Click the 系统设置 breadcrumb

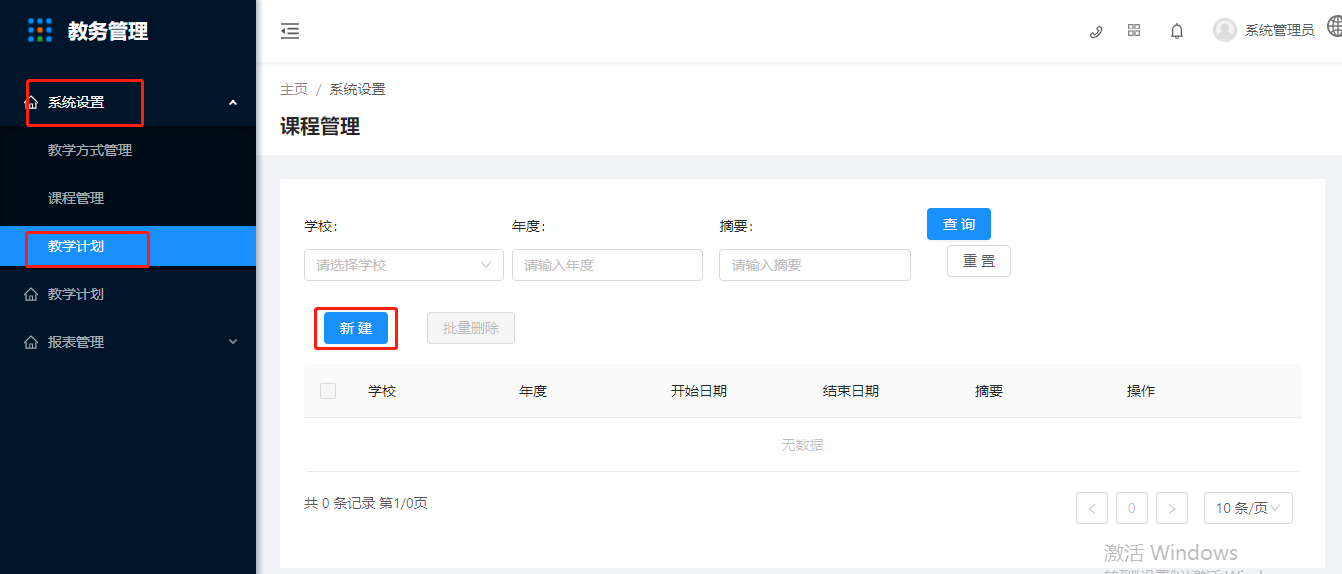point(357,89)
